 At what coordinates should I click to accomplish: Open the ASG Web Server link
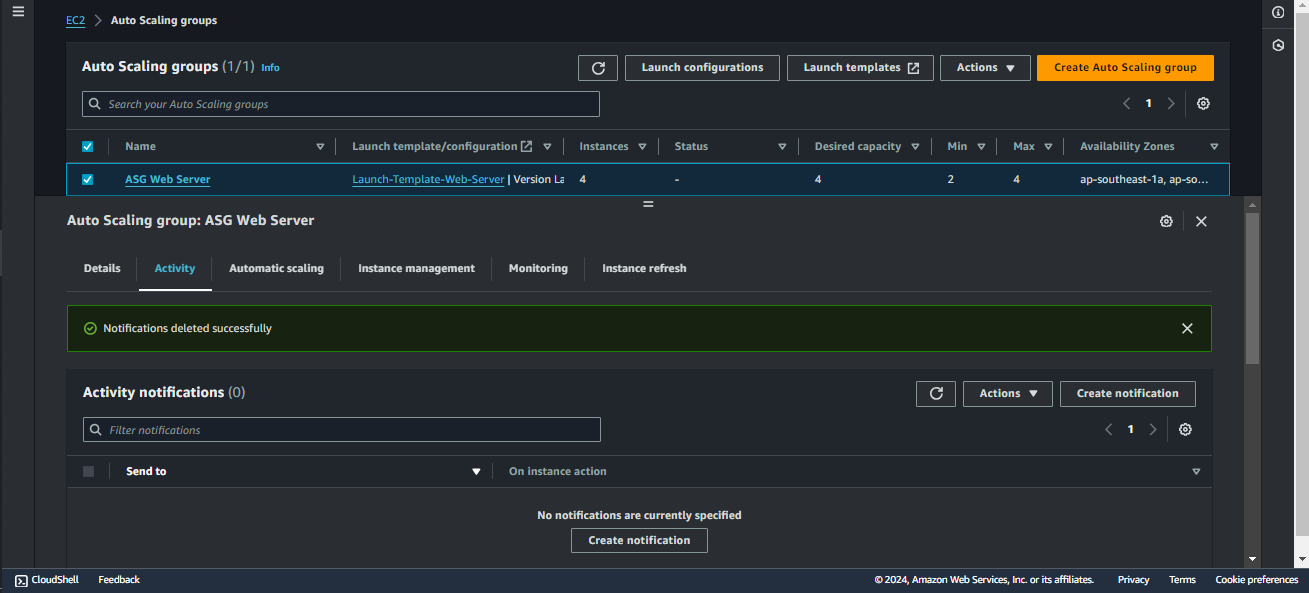point(167,180)
